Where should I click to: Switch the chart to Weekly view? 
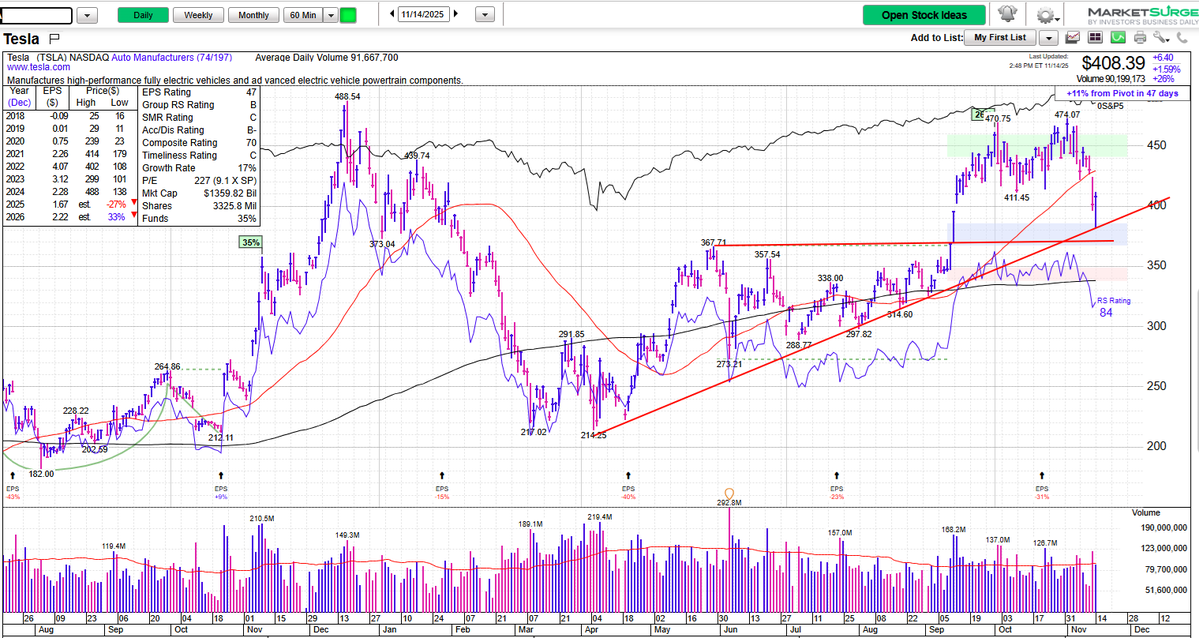(x=197, y=14)
